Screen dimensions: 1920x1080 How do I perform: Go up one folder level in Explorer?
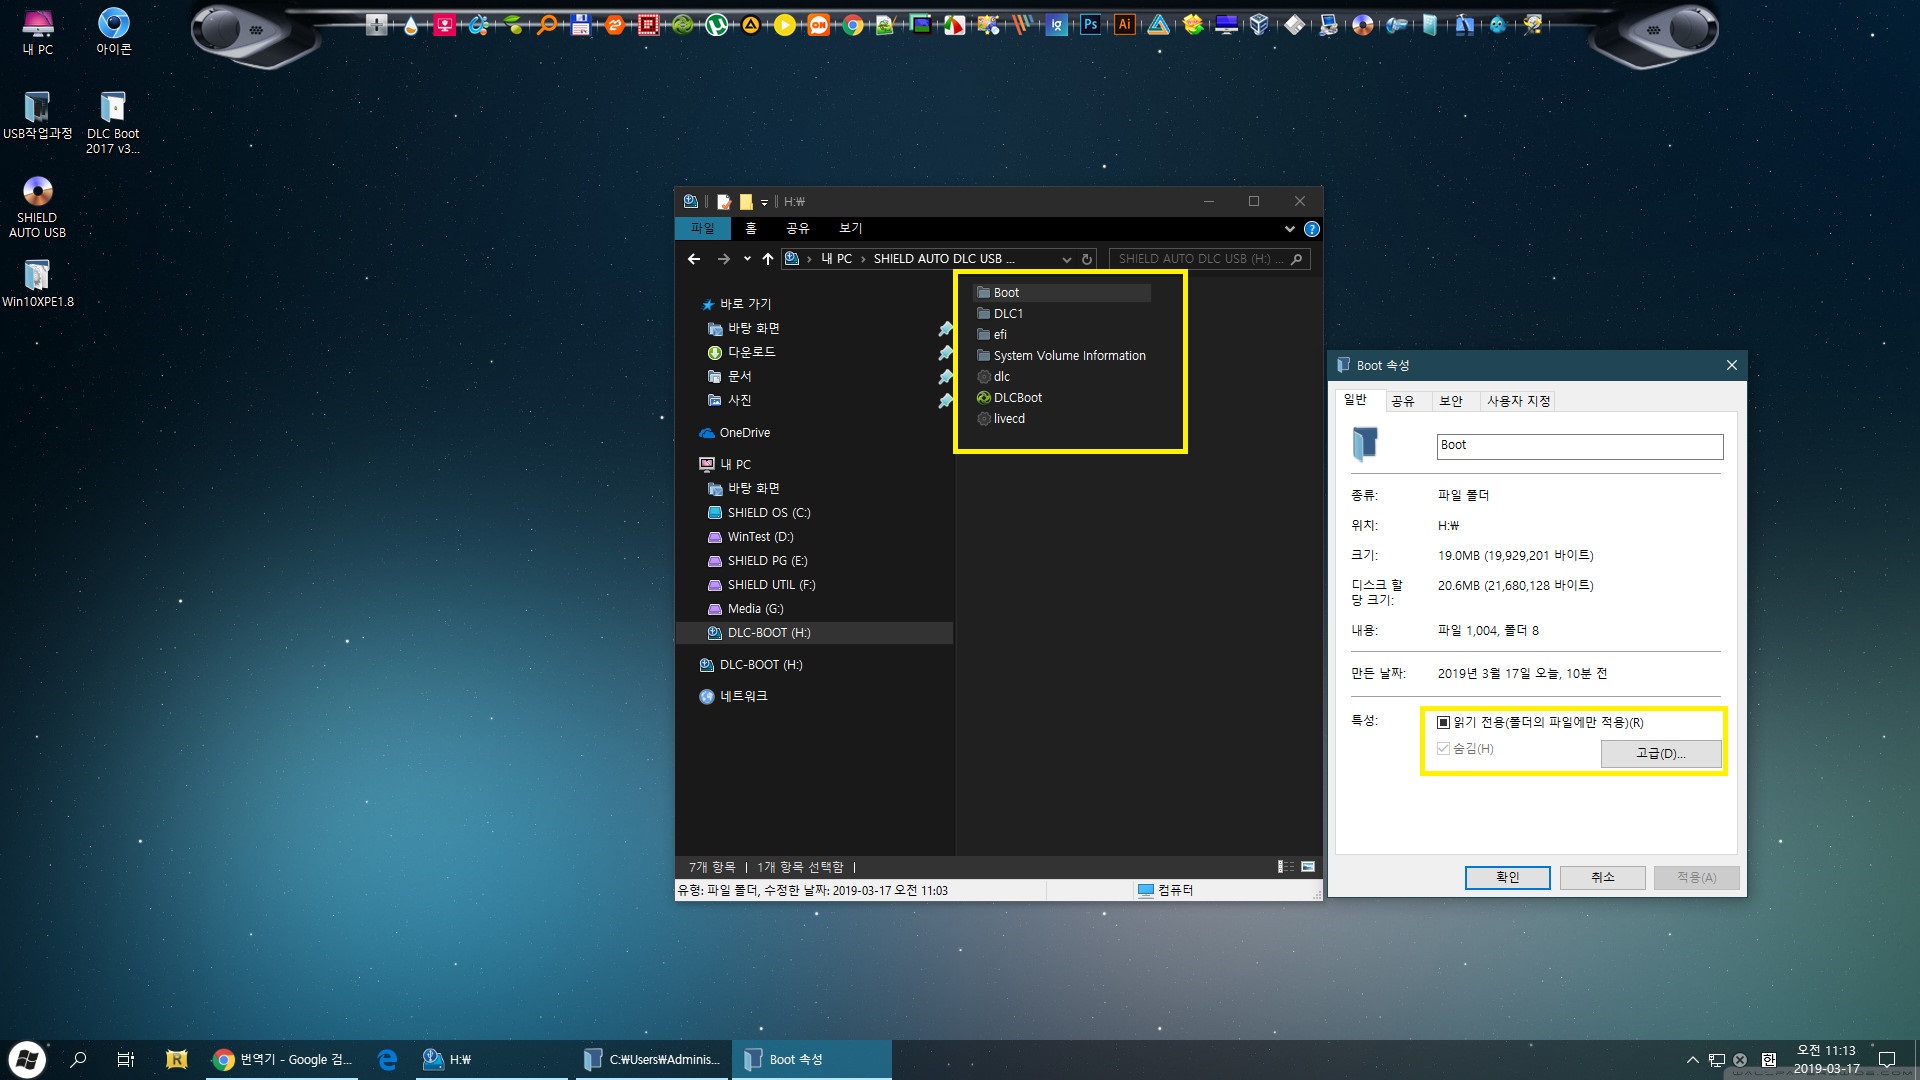(x=768, y=259)
